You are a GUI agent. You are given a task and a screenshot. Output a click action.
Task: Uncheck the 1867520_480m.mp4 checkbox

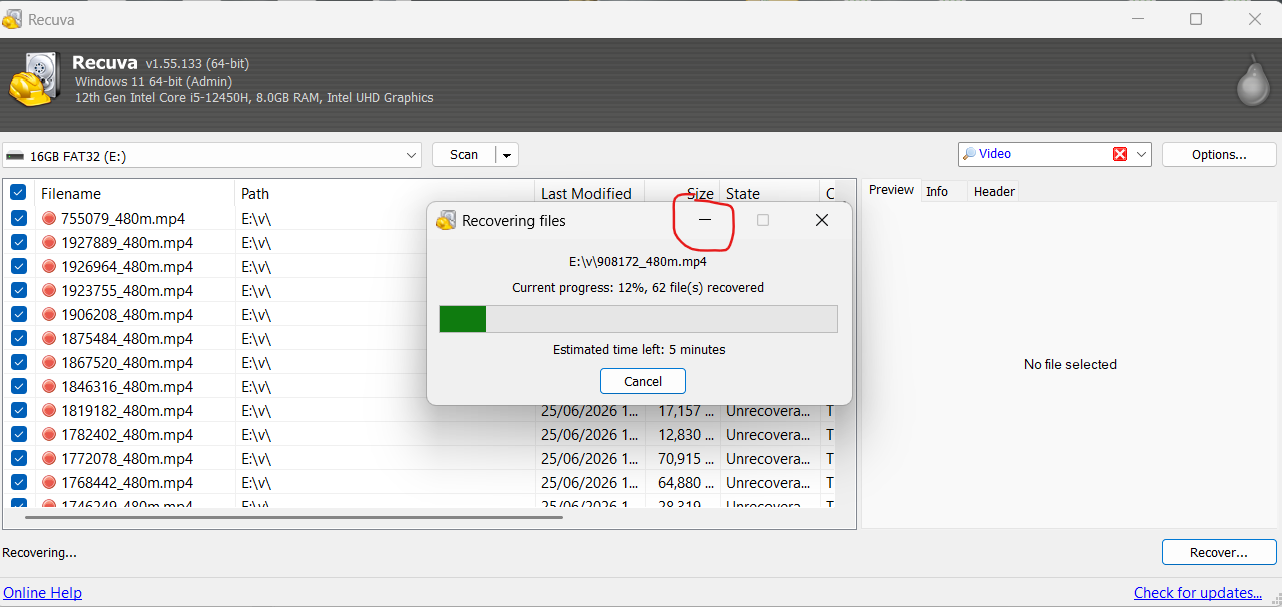18,362
